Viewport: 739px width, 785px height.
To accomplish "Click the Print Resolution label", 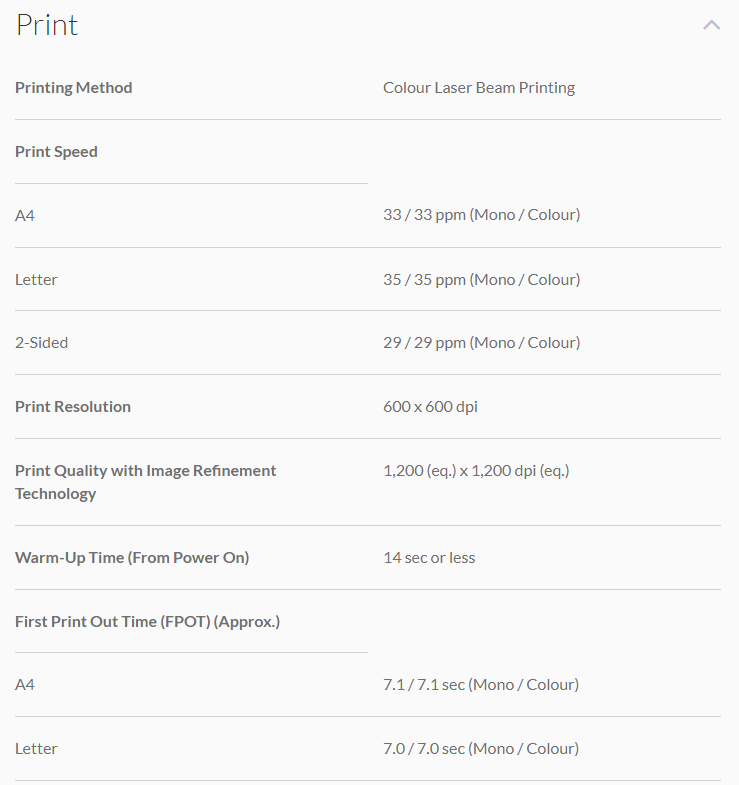I will click(73, 407).
